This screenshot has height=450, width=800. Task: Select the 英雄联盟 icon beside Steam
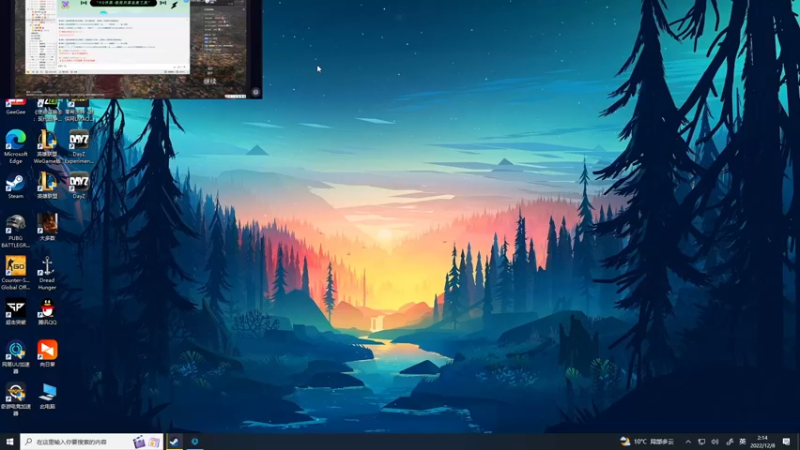click(47, 186)
